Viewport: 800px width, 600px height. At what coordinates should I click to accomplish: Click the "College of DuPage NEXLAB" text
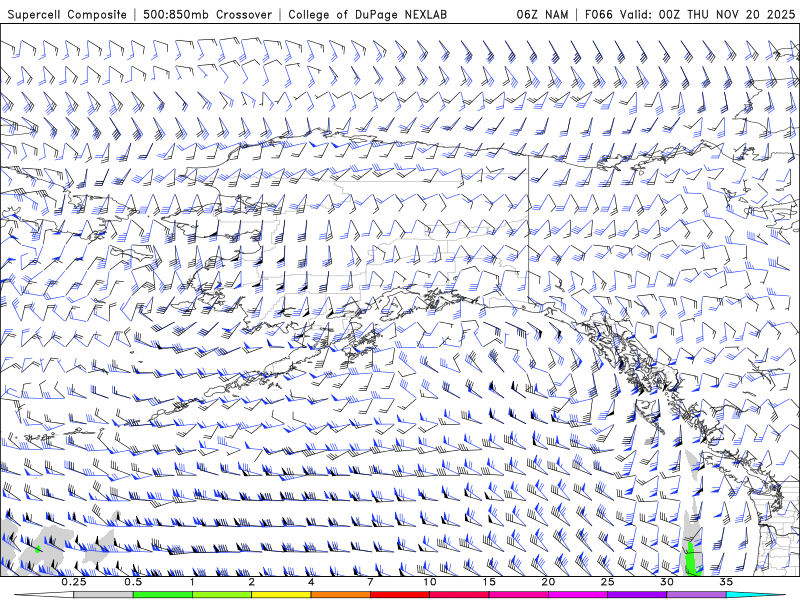pos(367,14)
